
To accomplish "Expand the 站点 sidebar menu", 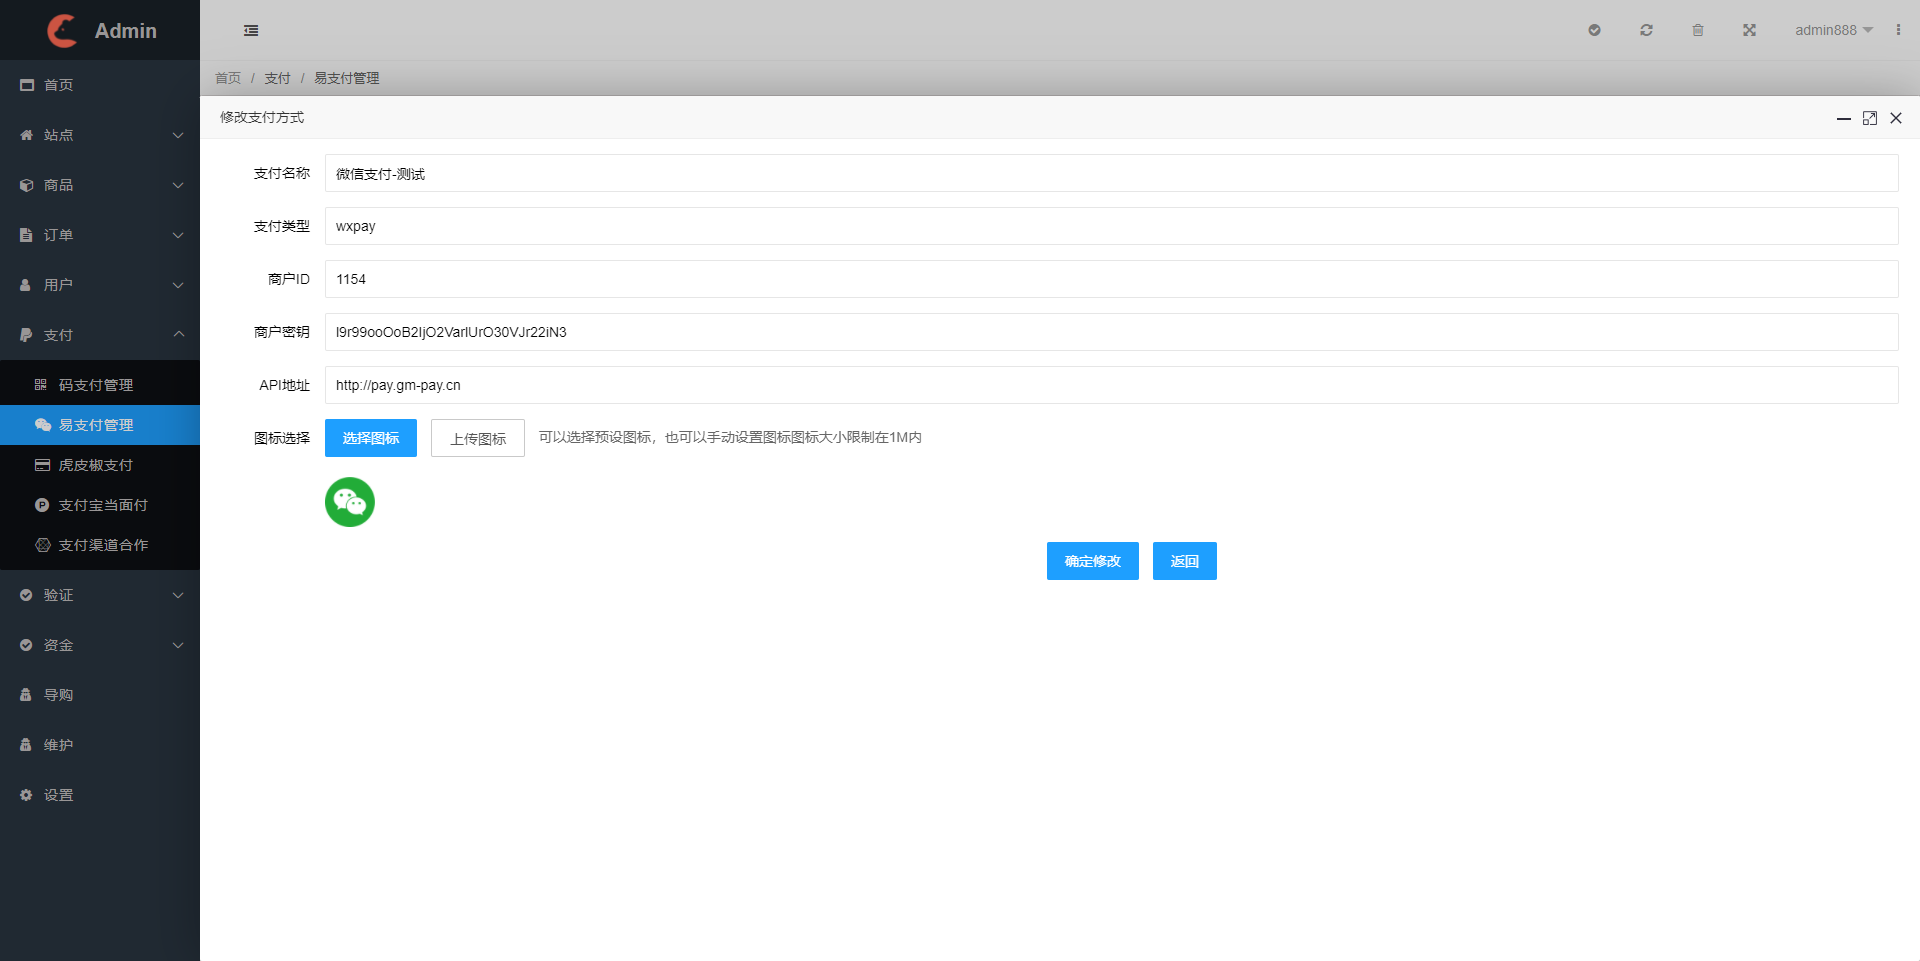I will click(x=100, y=135).
